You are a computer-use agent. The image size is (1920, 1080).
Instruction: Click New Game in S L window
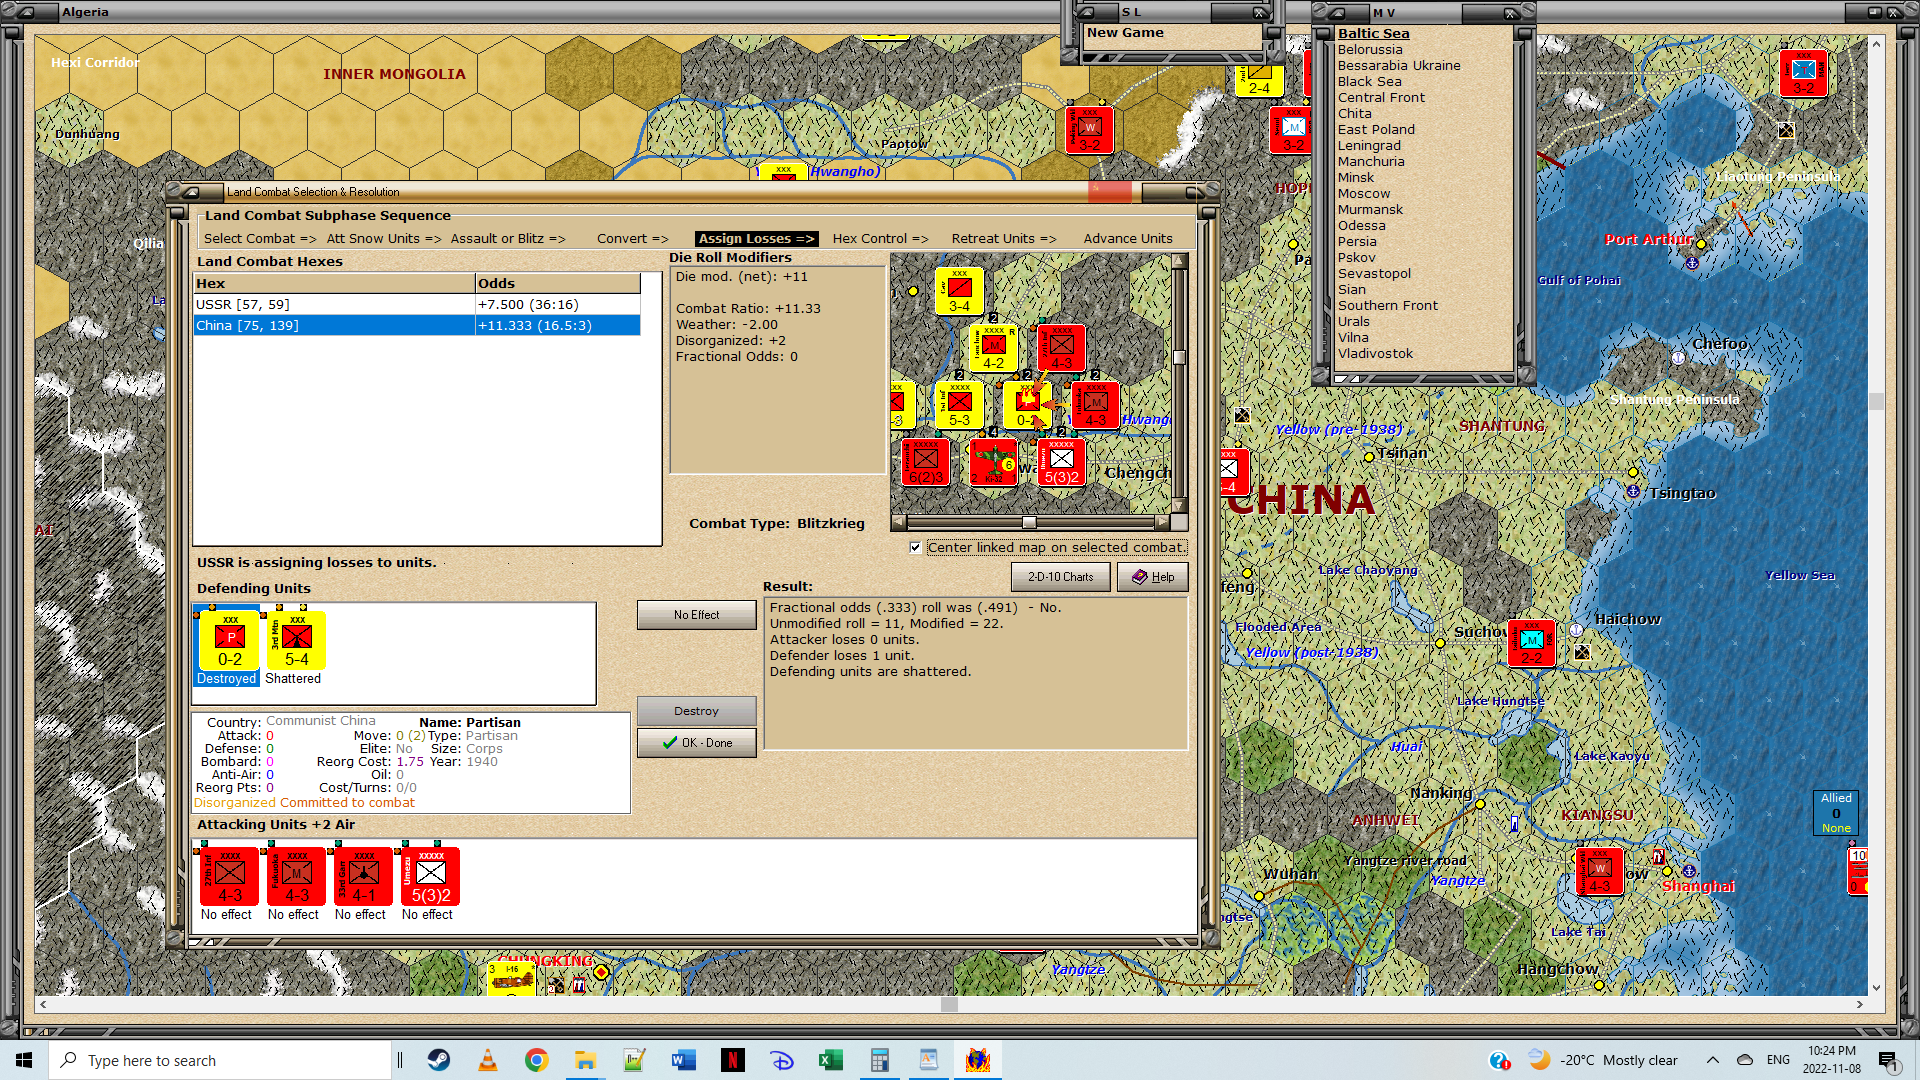pos(1125,32)
